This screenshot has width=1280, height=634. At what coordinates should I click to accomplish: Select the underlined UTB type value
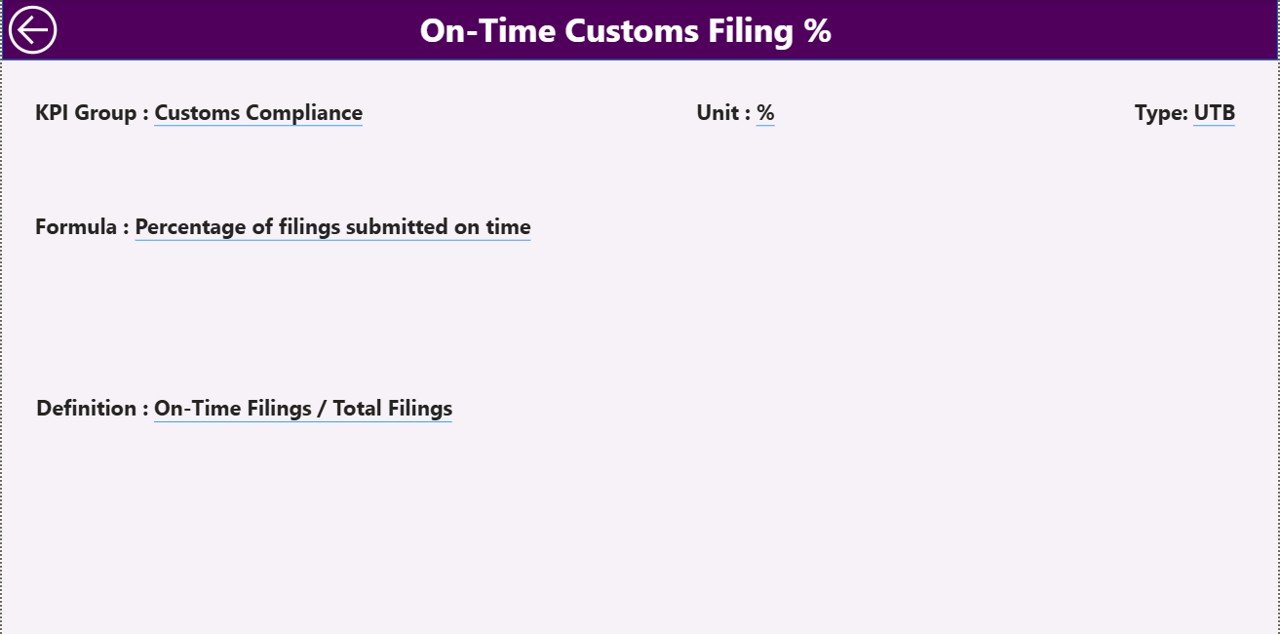click(1214, 113)
